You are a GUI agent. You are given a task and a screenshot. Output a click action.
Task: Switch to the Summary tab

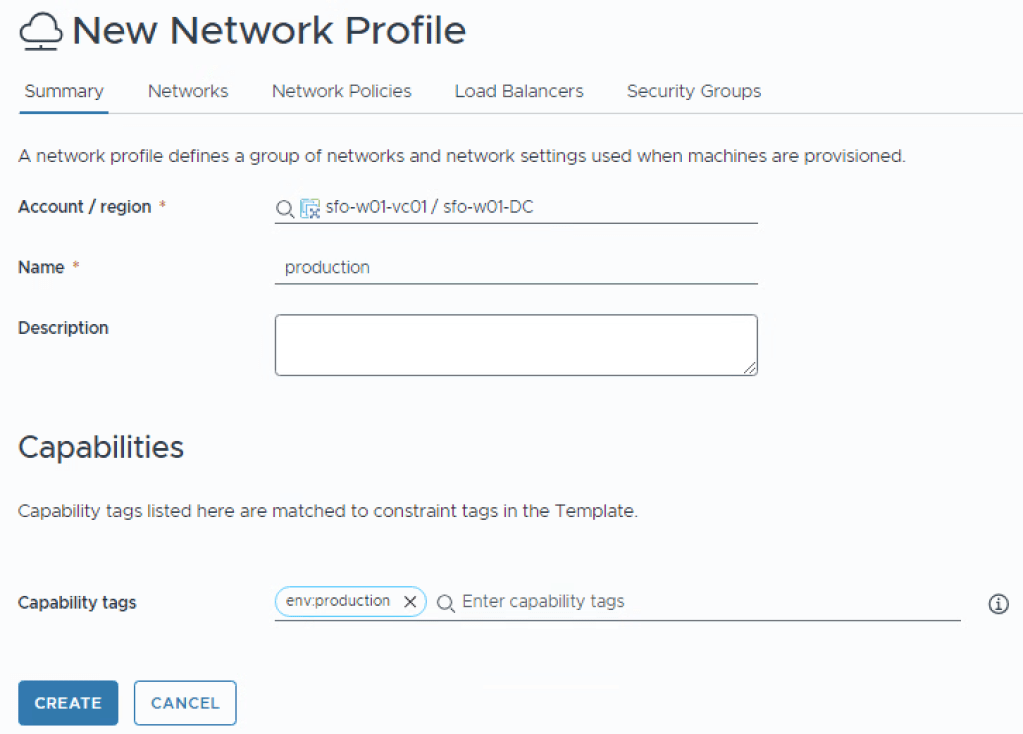click(64, 91)
